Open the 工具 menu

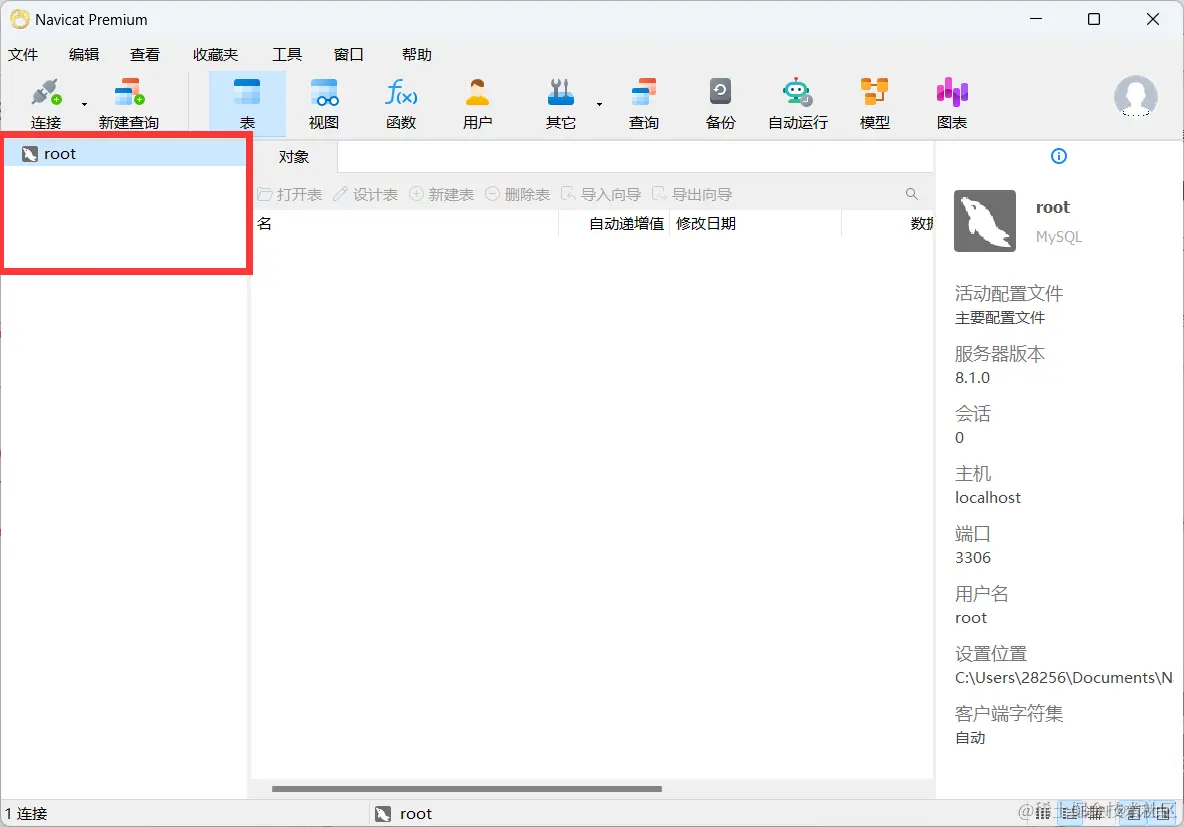click(x=287, y=54)
